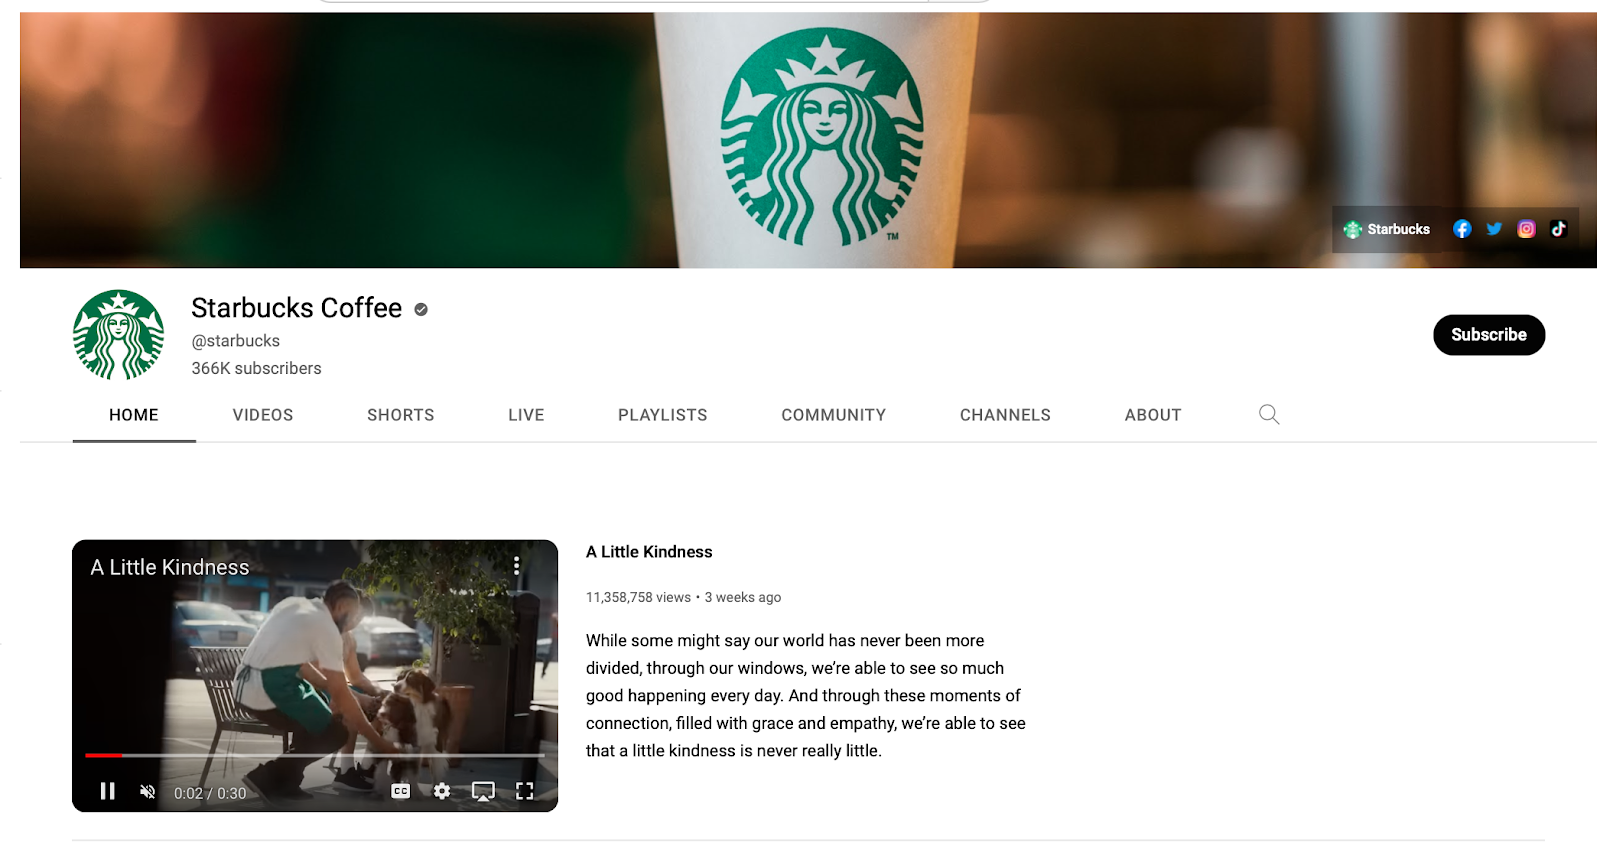This screenshot has height=846, width=1600.
Task: Click the 0:02 / 0:30 time display
Action: tap(210, 793)
